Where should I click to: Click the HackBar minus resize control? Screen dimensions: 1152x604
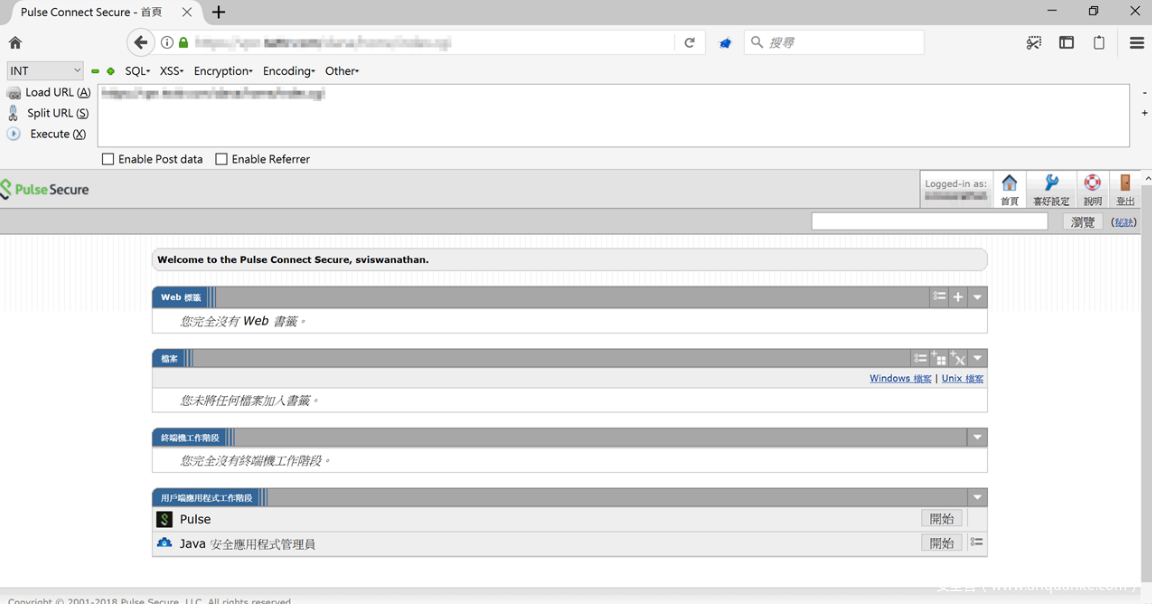coord(1144,93)
